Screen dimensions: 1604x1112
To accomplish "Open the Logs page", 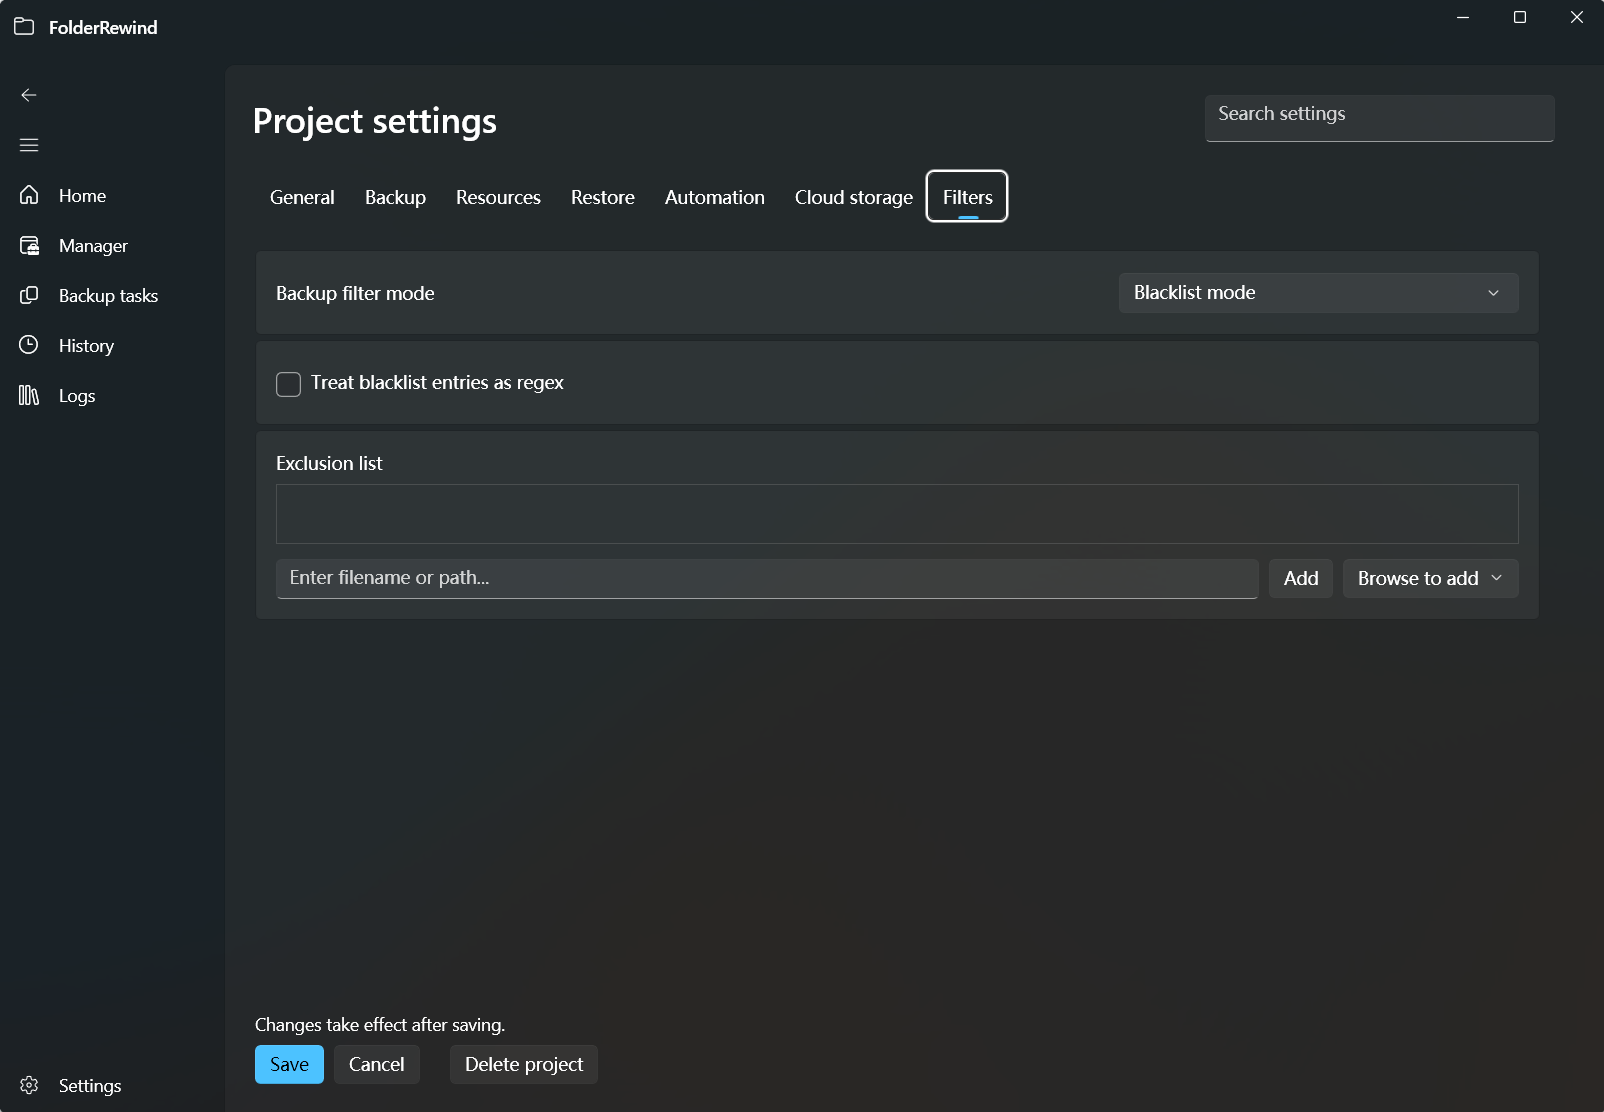I will pyautogui.click(x=112, y=396).
